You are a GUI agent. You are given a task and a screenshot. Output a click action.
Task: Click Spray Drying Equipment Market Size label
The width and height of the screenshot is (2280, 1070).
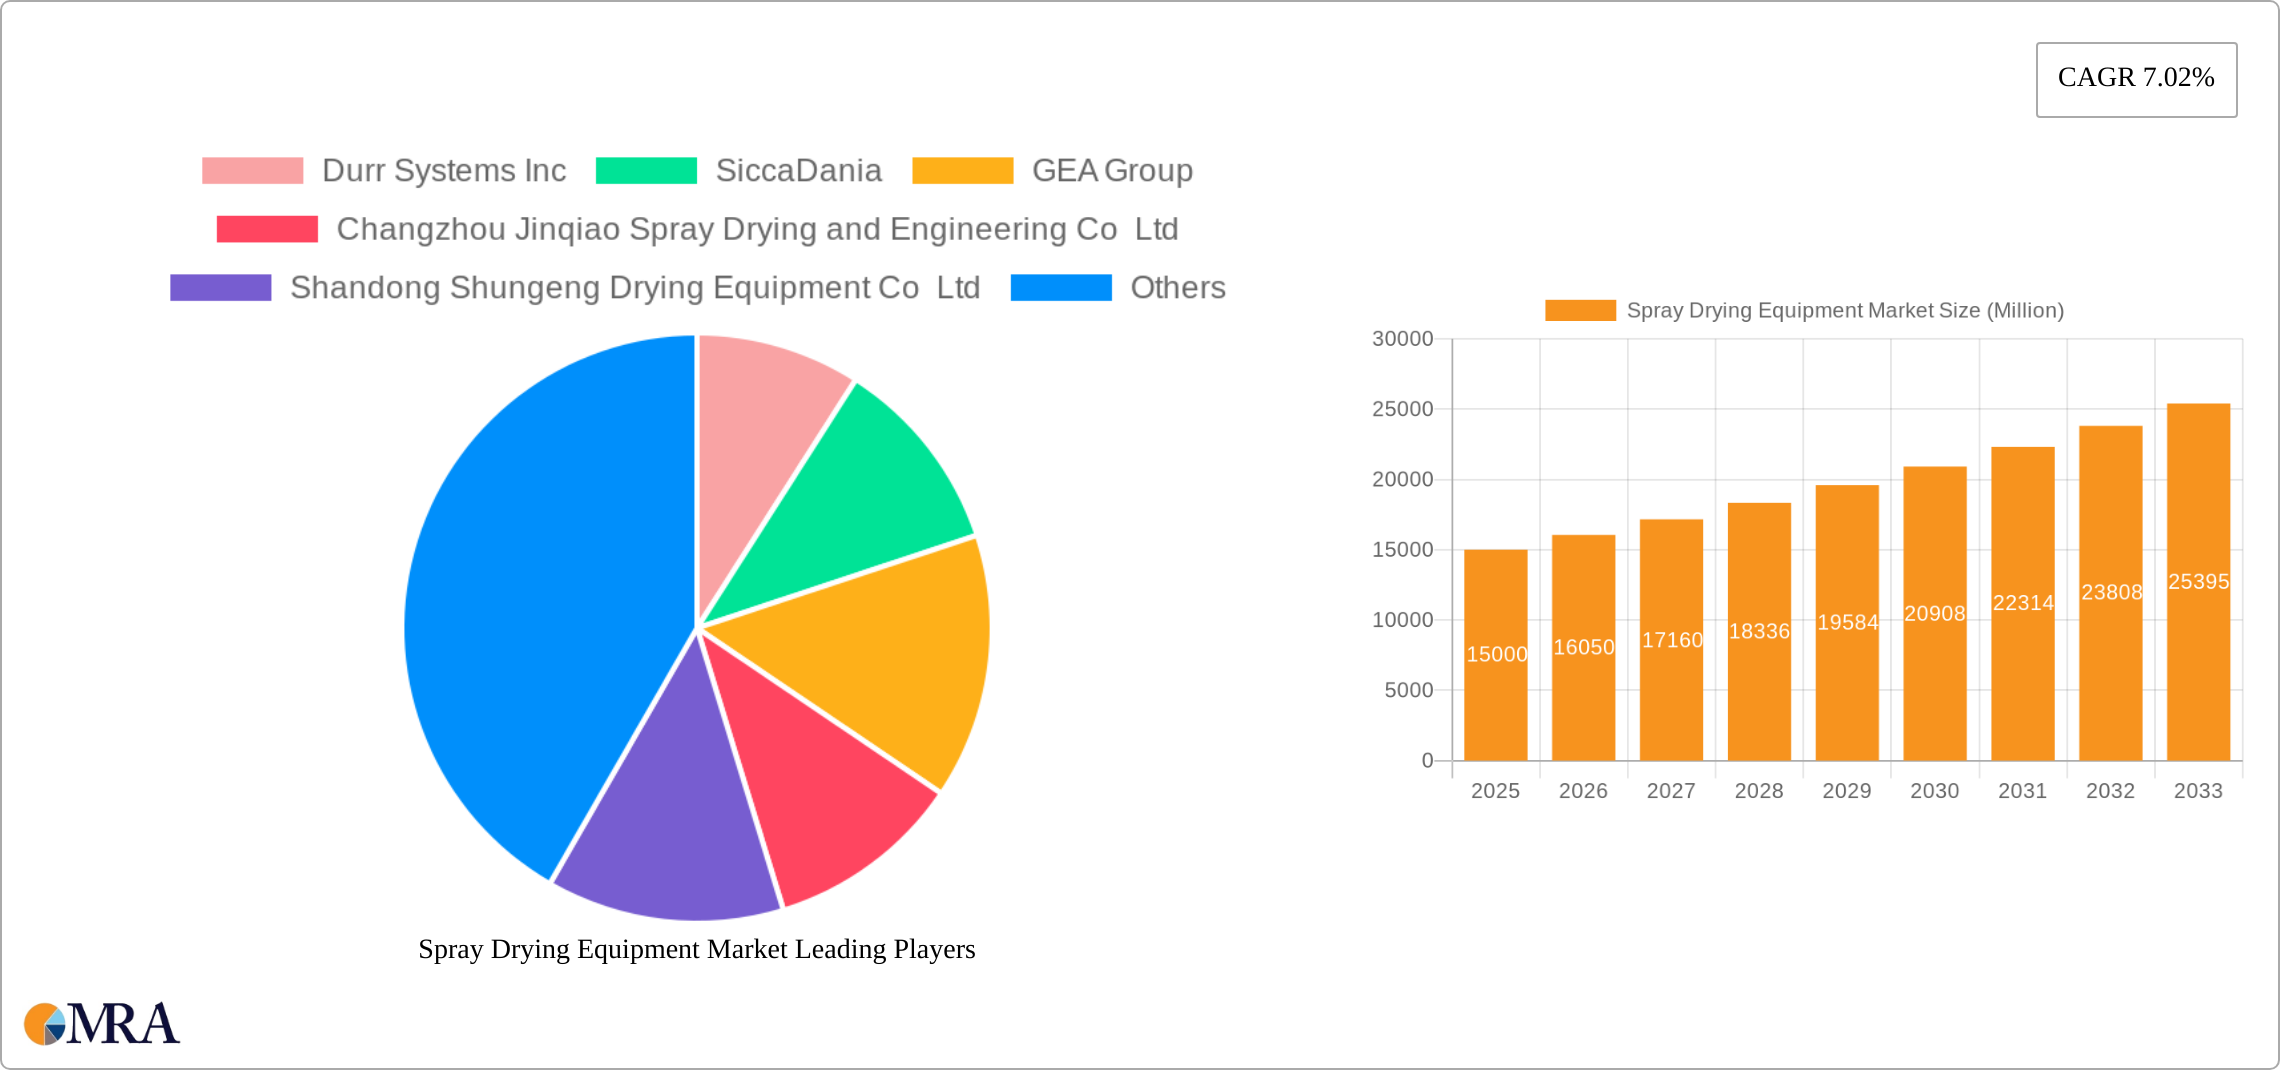coord(1845,311)
